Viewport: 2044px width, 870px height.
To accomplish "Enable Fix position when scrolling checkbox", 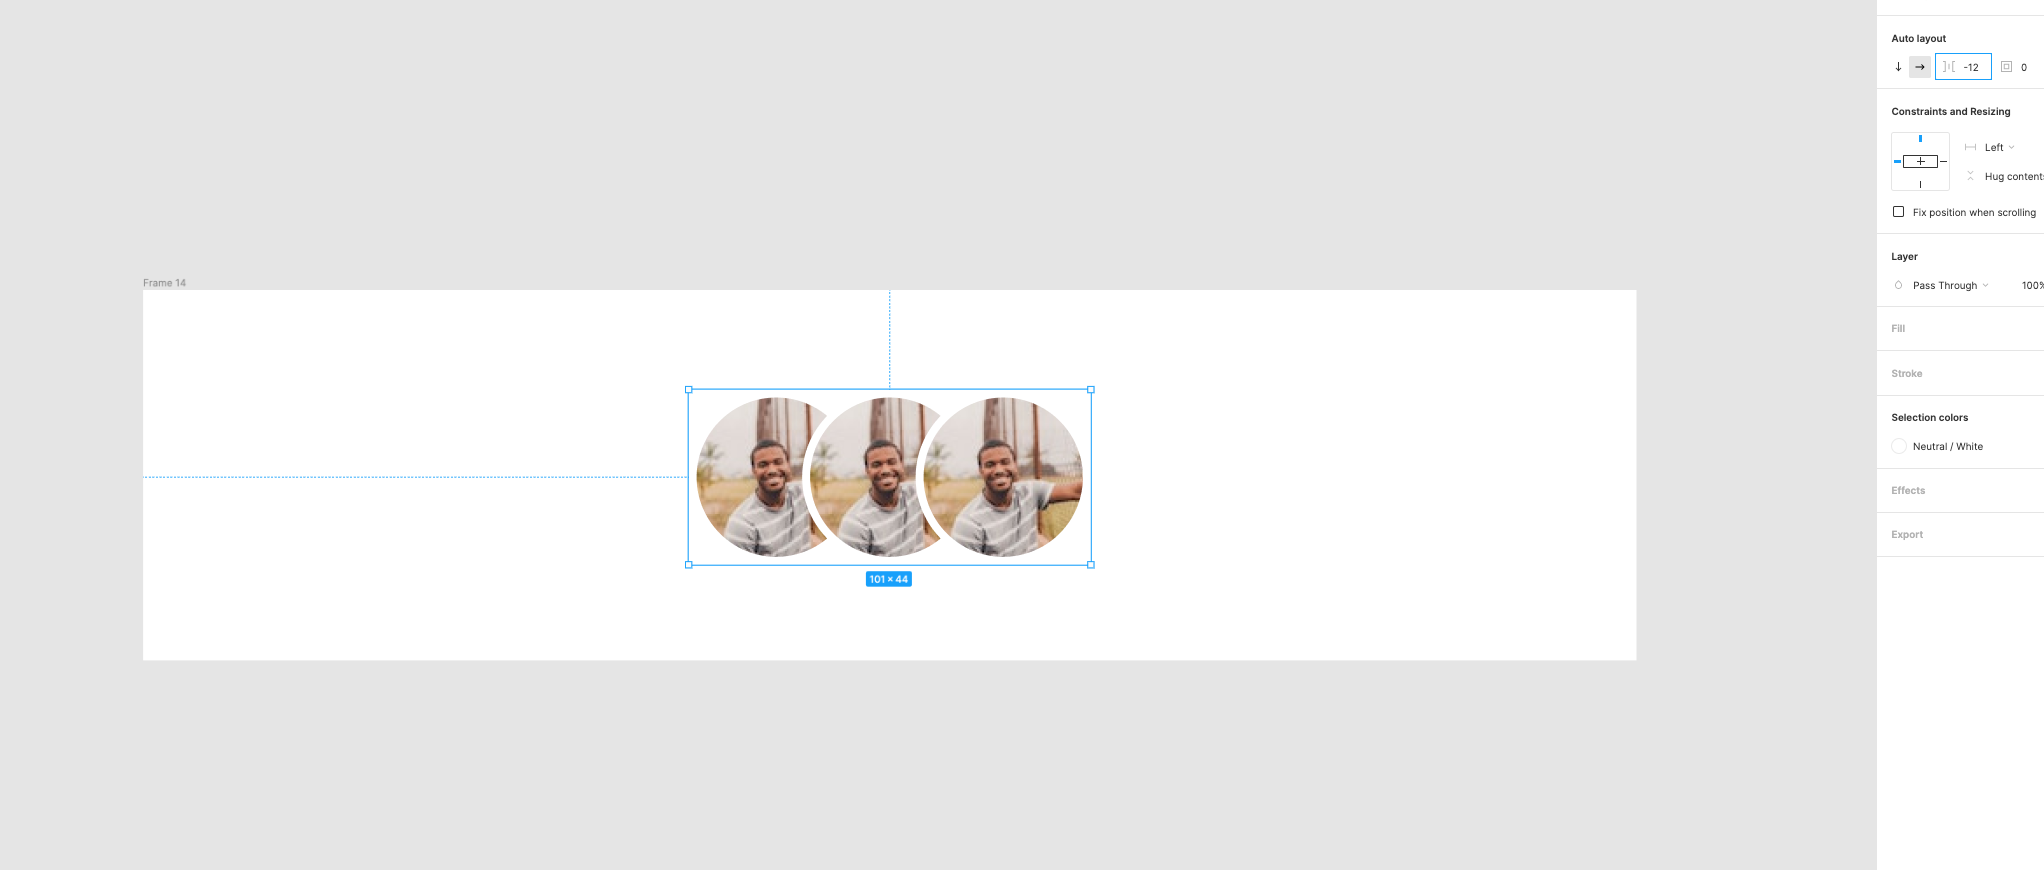I will click(x=1898, y=212).
